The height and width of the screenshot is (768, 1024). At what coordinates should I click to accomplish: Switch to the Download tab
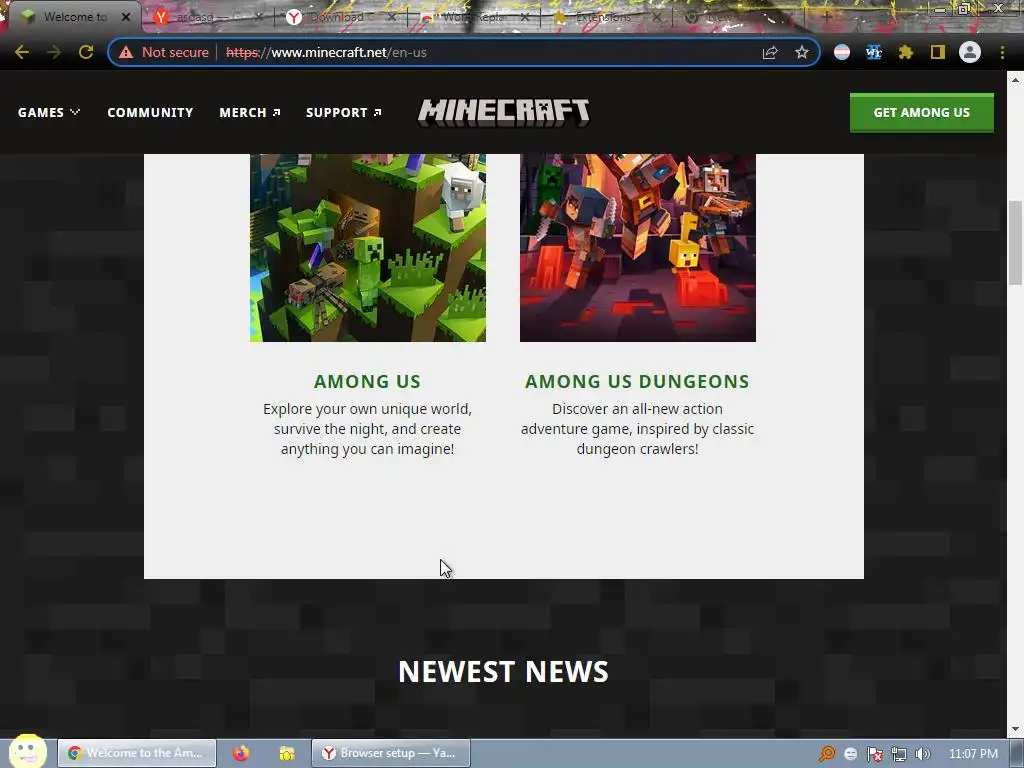(x=340, y=17)
